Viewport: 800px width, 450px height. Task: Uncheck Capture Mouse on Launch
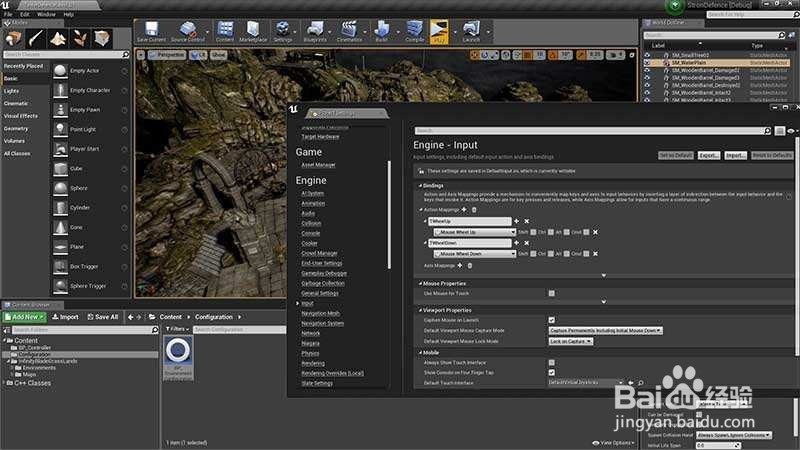tap(552, 320)
